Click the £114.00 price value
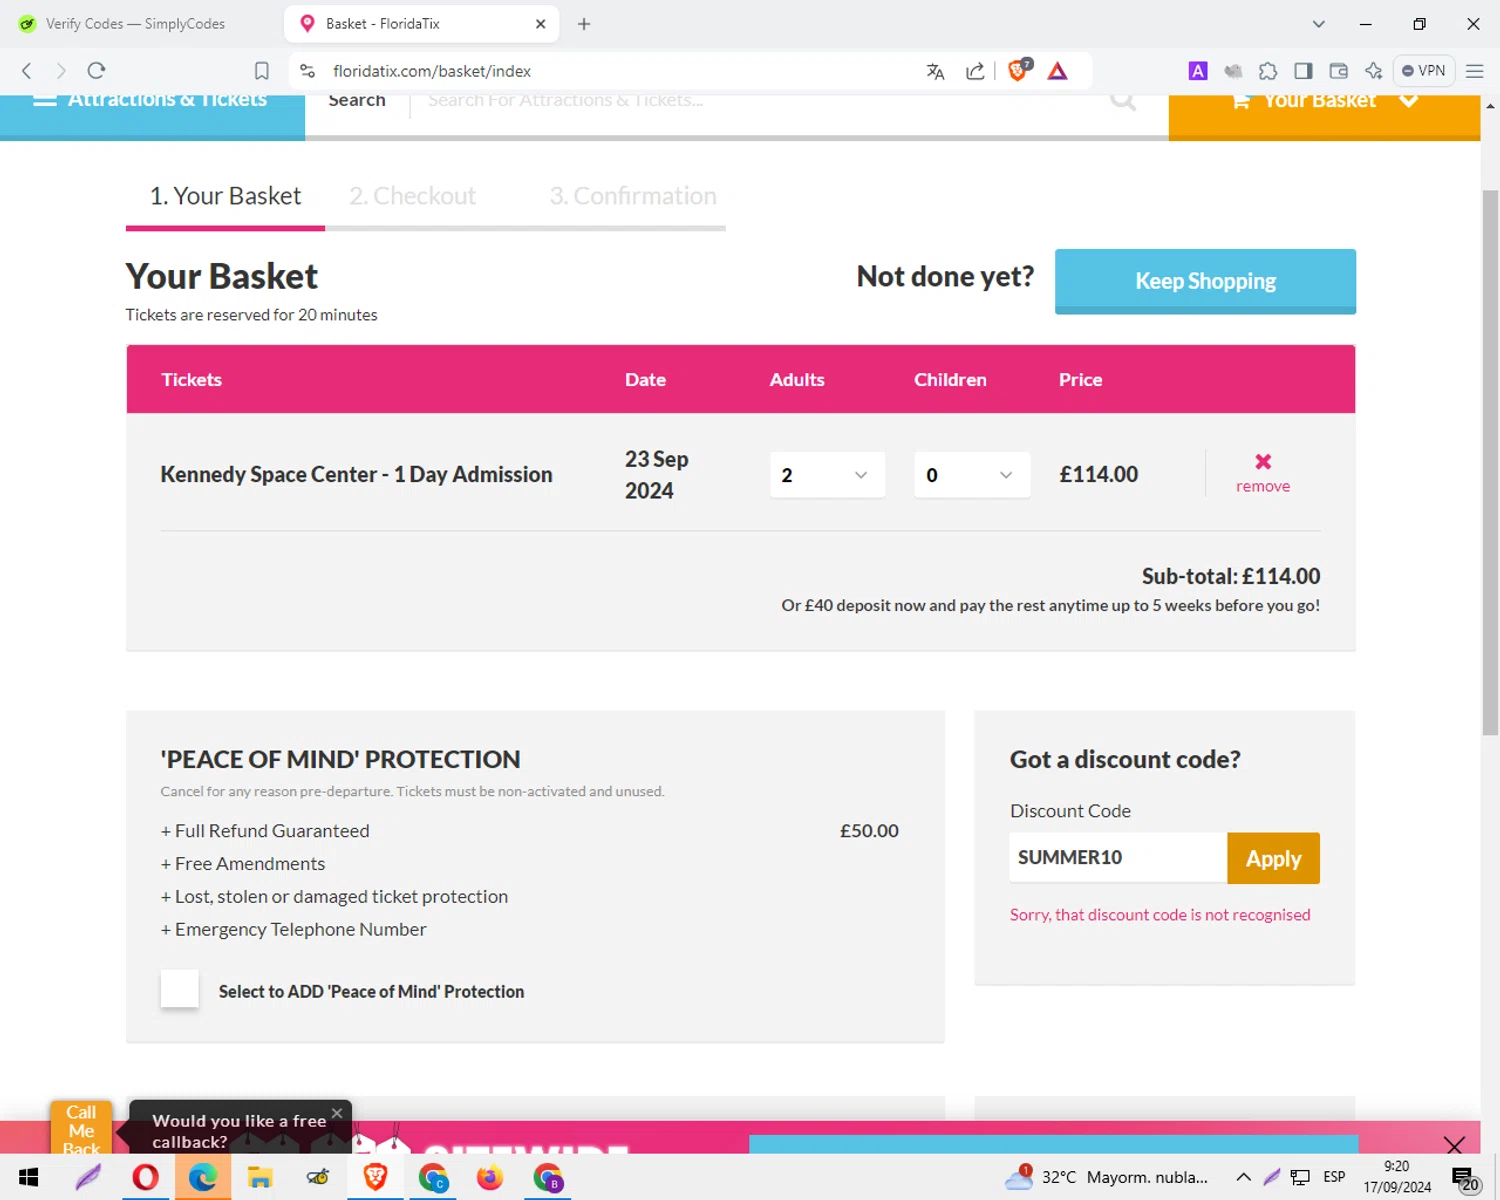1500x1200 pixels. click(1098, 475)
